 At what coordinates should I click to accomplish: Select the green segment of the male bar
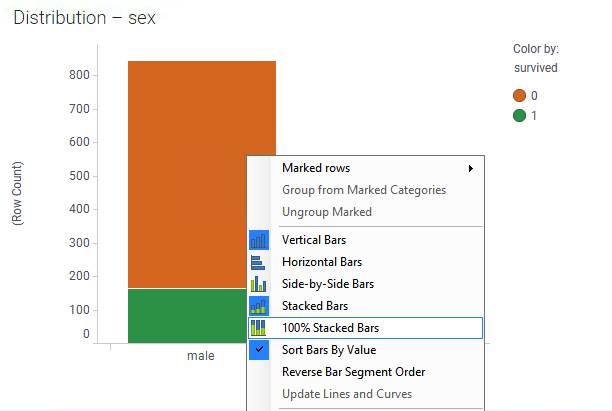[187, 316]
